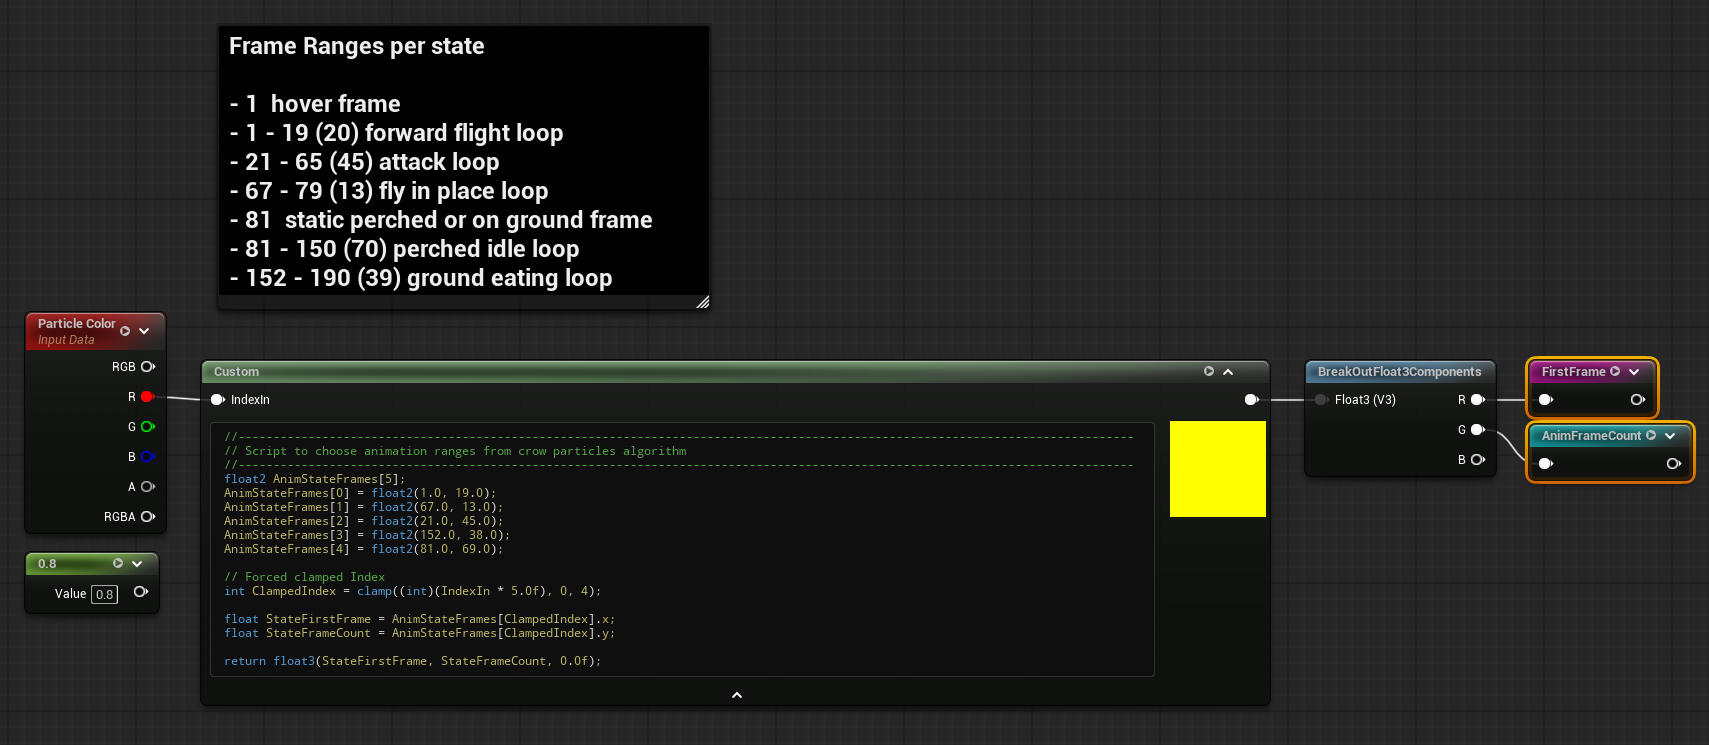Click the red R output pin on Particle Color
This screenshot has width=1709, height=745.
(x=147, y=397)
